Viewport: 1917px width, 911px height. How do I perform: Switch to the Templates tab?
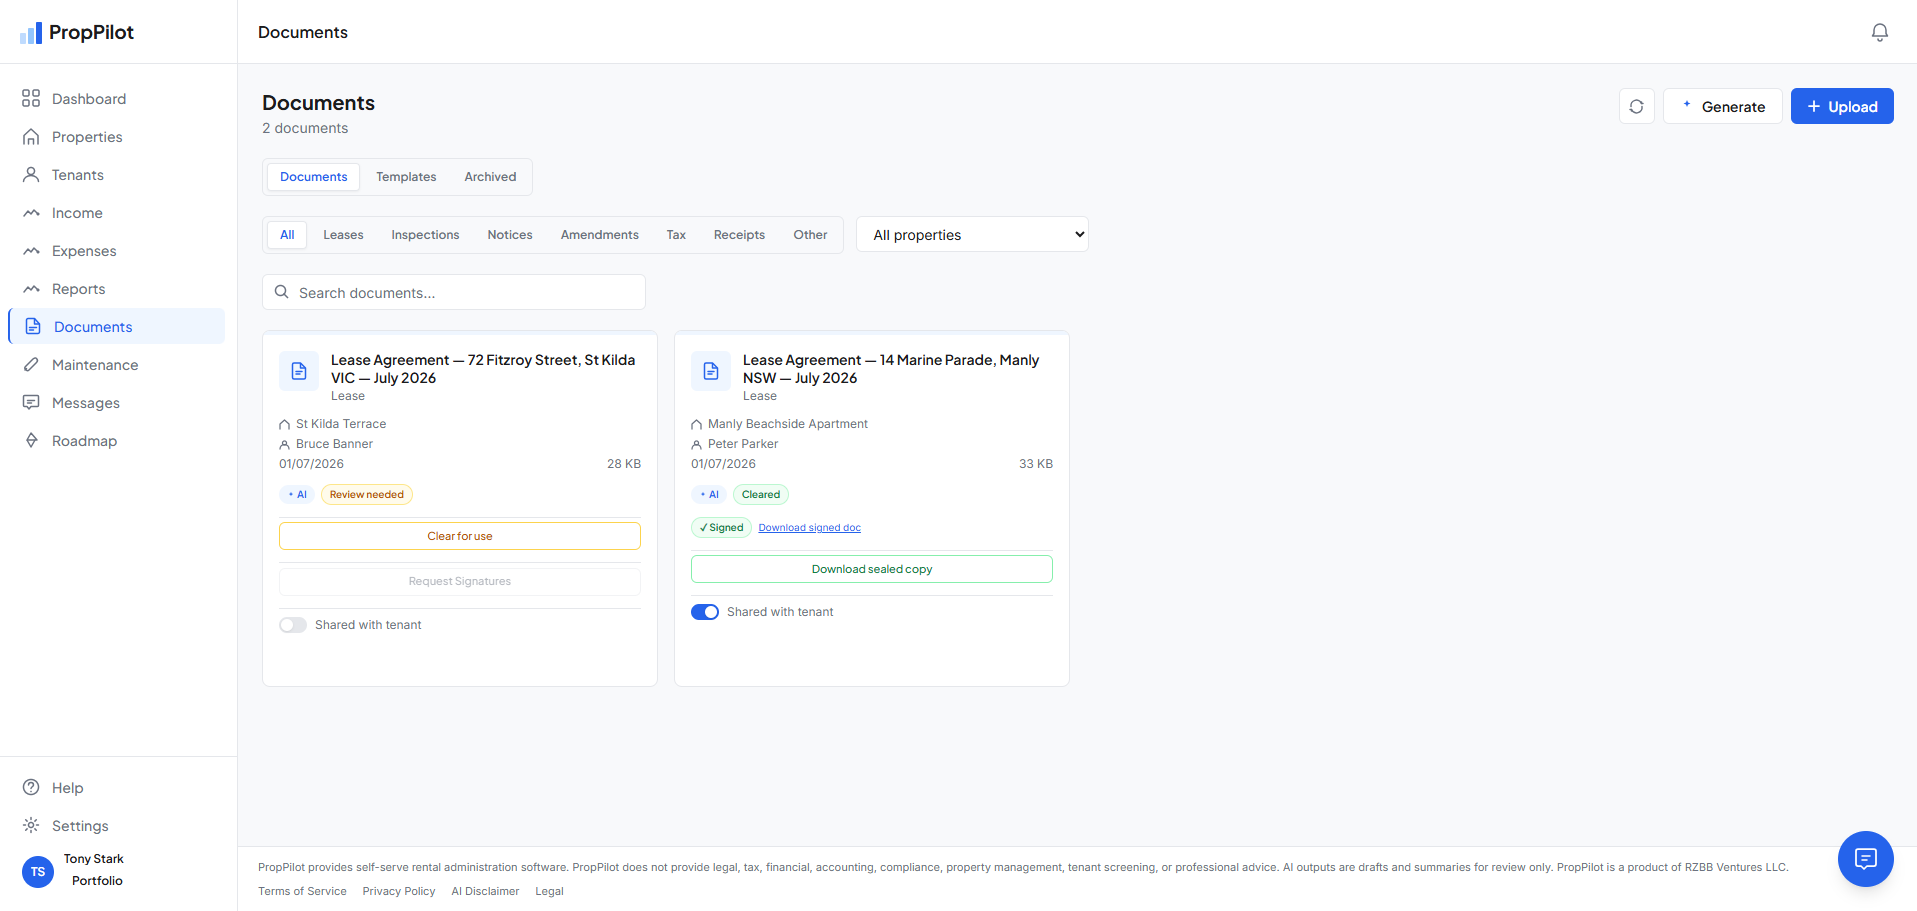click(x=406, y=177)
